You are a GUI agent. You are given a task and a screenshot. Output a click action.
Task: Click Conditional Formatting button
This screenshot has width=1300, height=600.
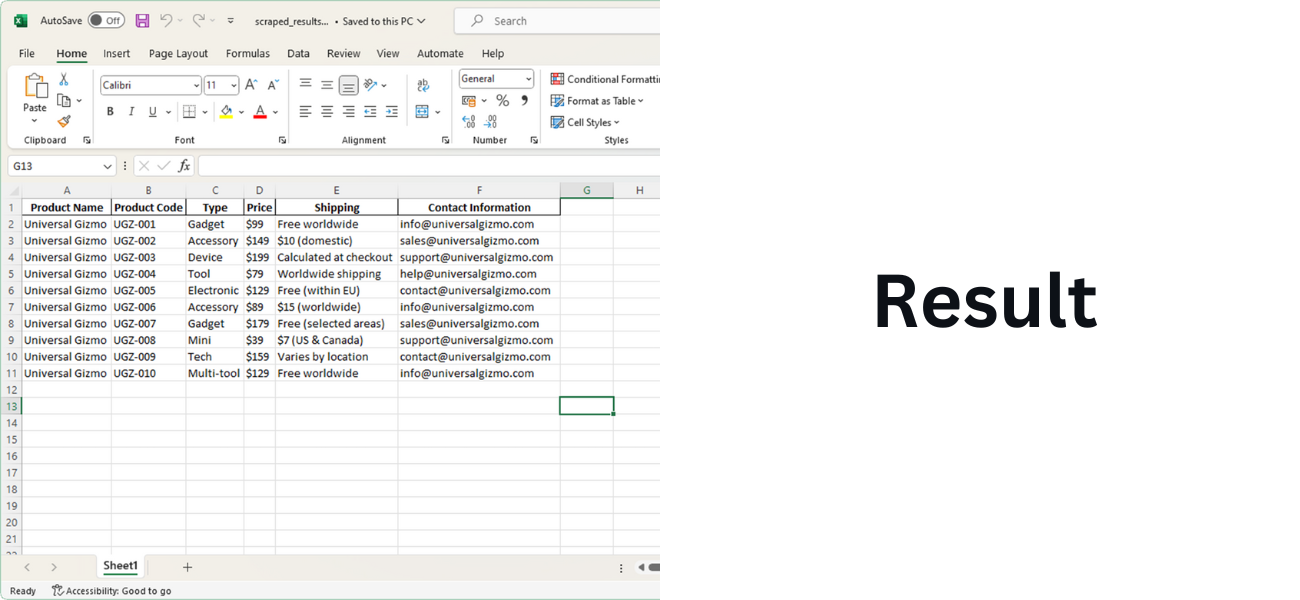605,79
